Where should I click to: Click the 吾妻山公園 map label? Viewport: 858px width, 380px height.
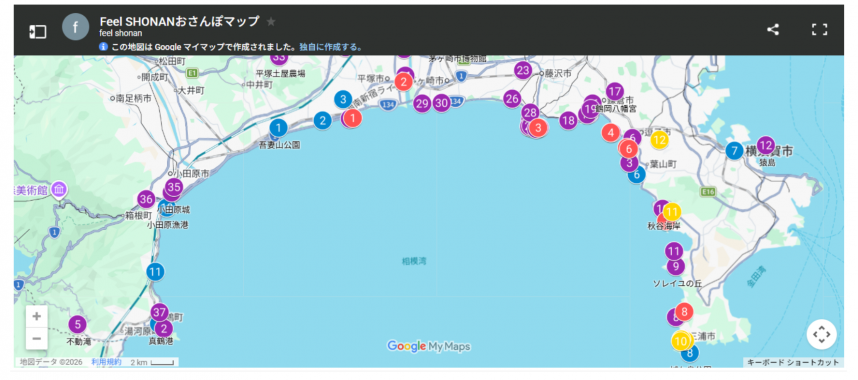coord(279,145)
